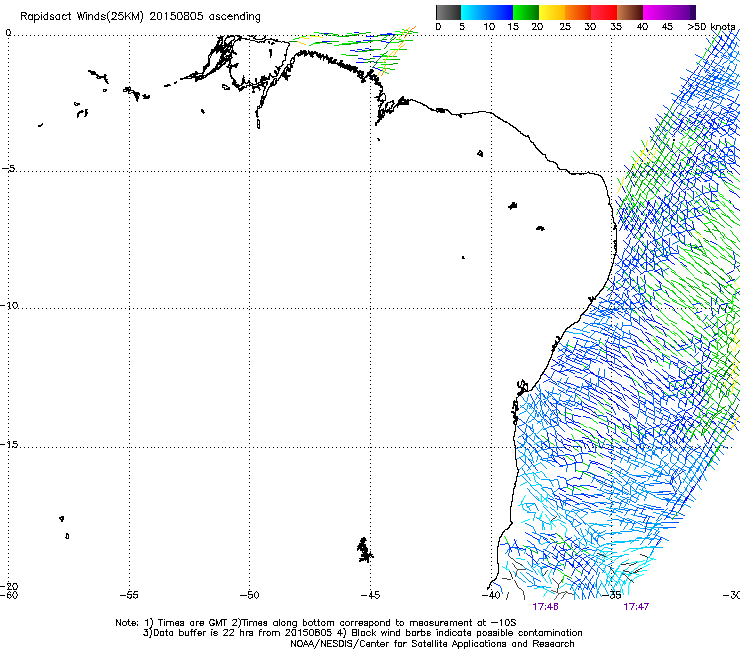Click the '-50' longitude axis label
This screenshot has width=740, height=650.
(x=250, y=595)
